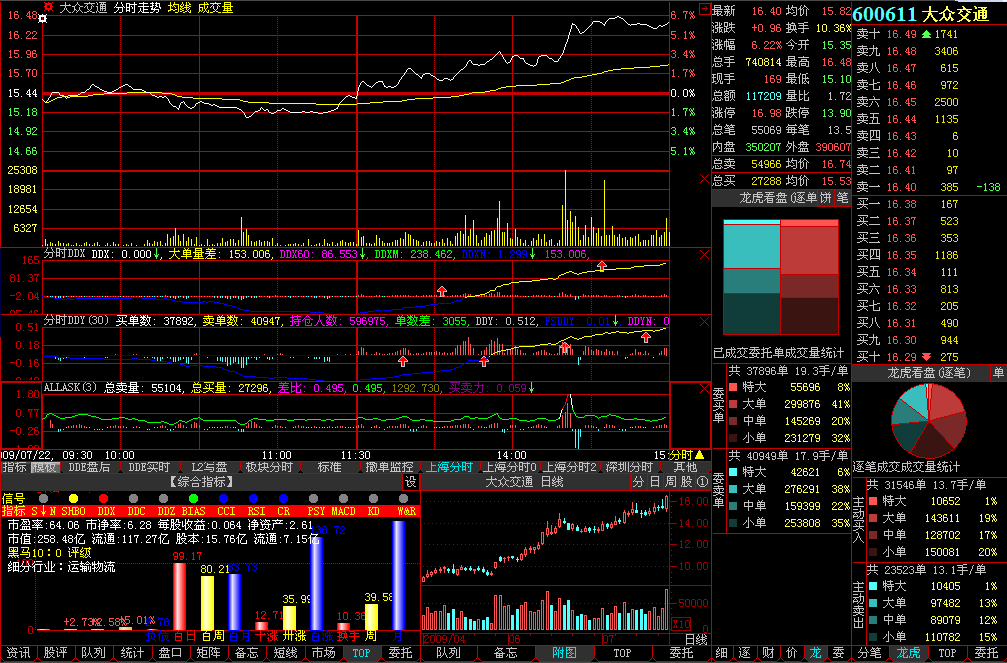1007x663 pixels.
Task: Click the 细 tab in the bottom right strip
Action: 721,653
